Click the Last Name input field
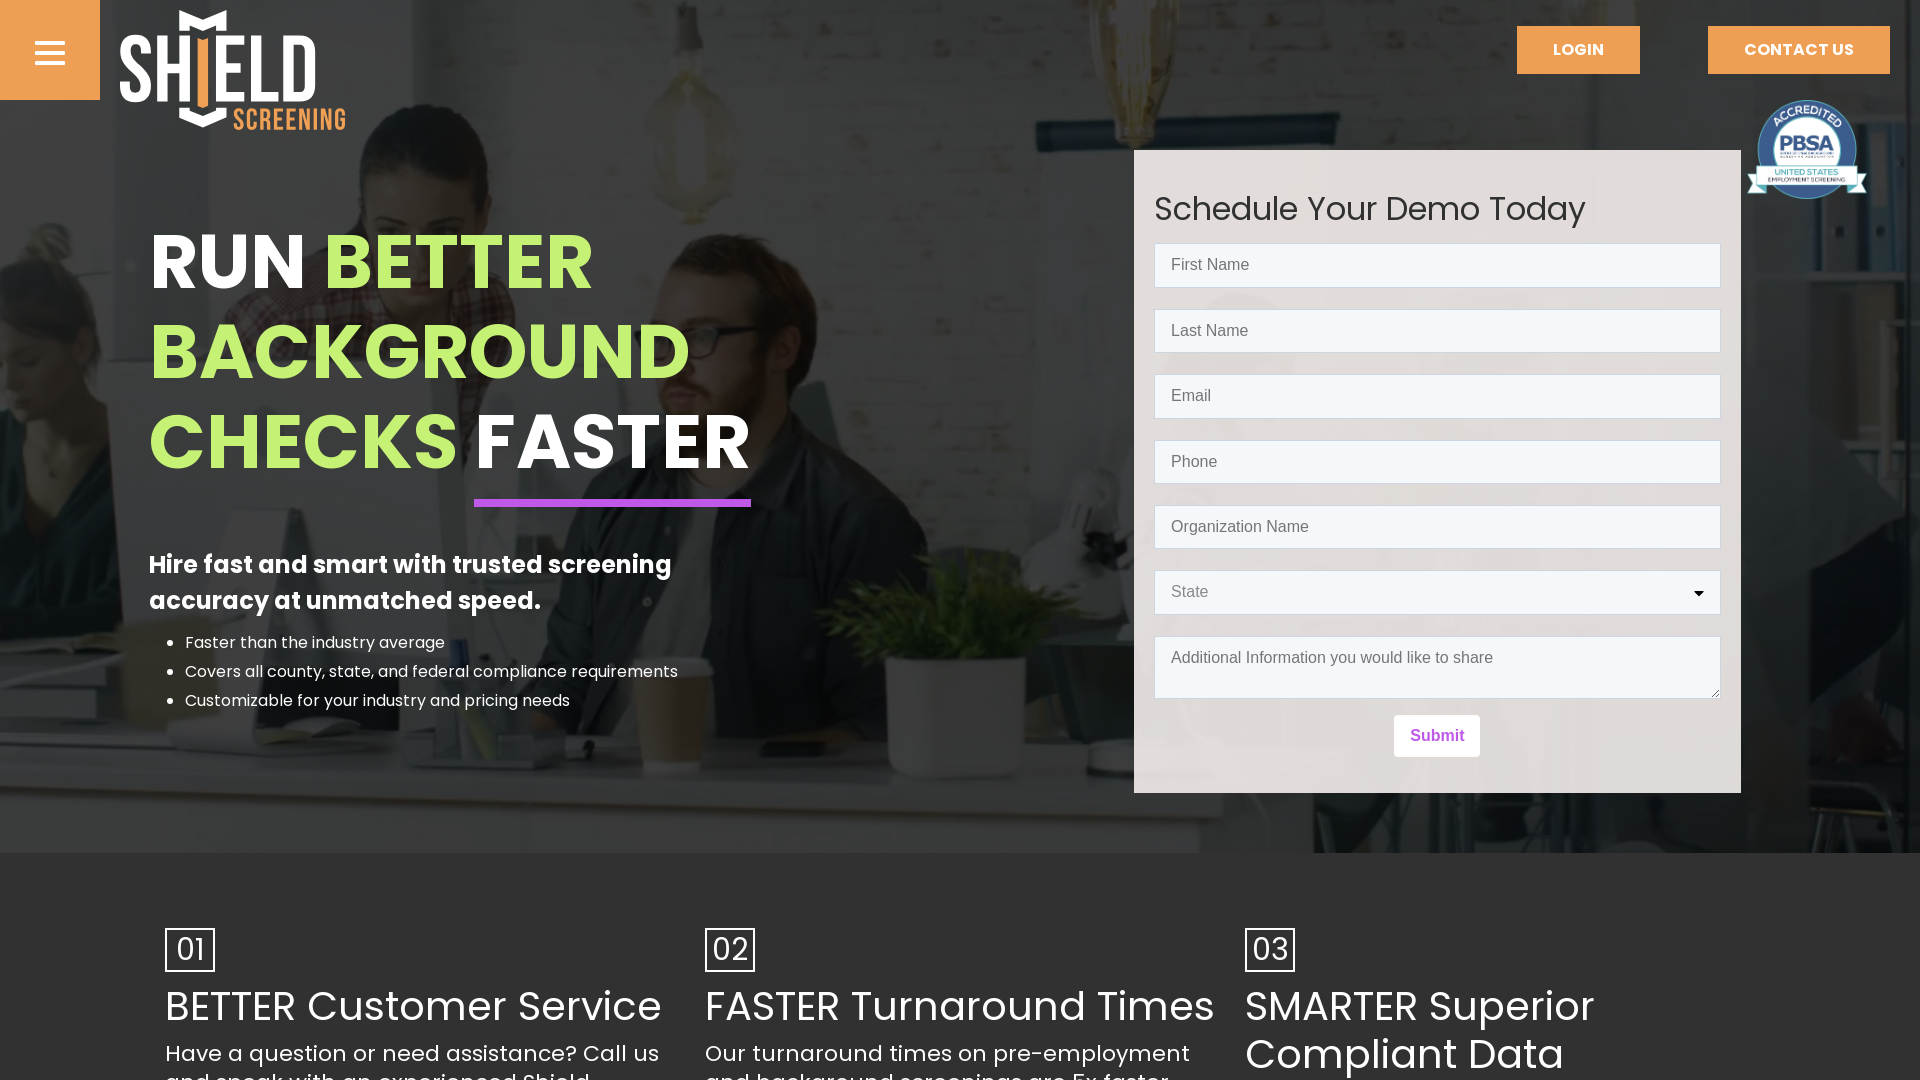The width and height of the screenshot is (1920, 1080). coord(1436,330)
